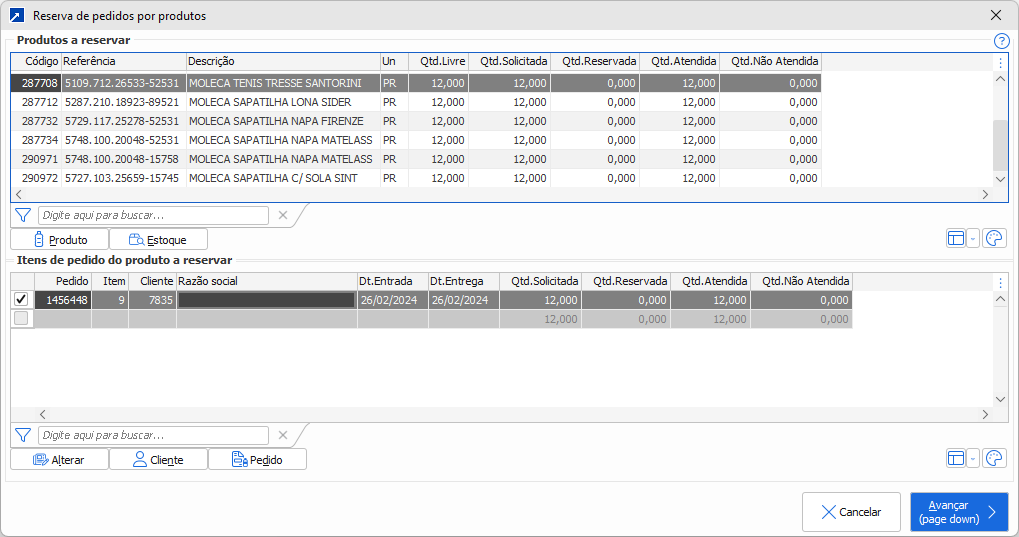
Task: Click the Estoque button
Action: point(159,239)
